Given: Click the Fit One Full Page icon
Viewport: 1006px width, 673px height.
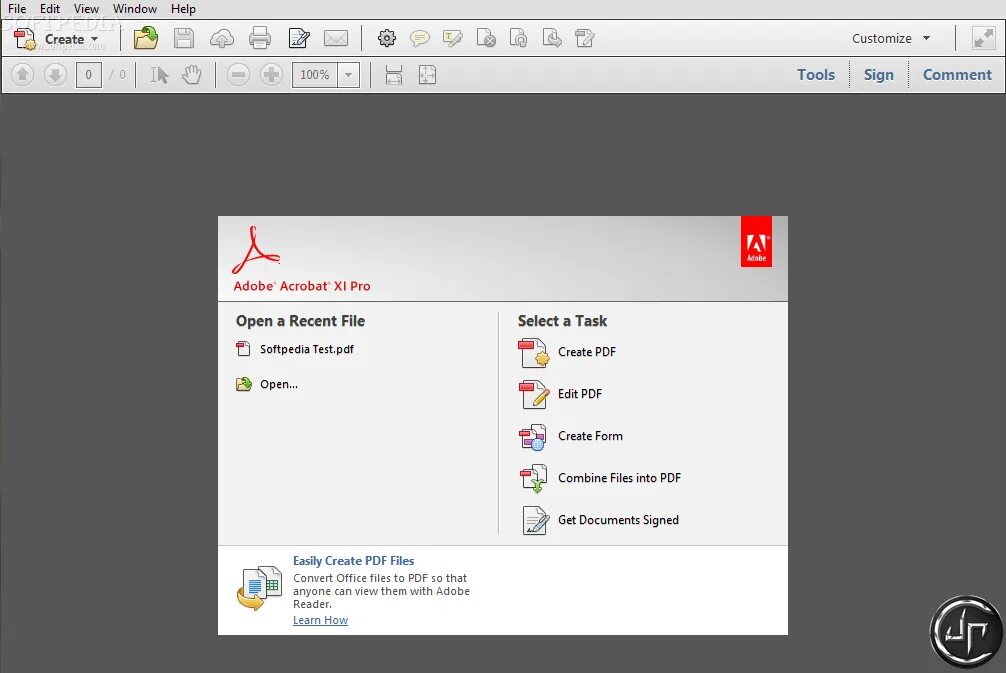Looking at the screenshot, I should 427,75.
